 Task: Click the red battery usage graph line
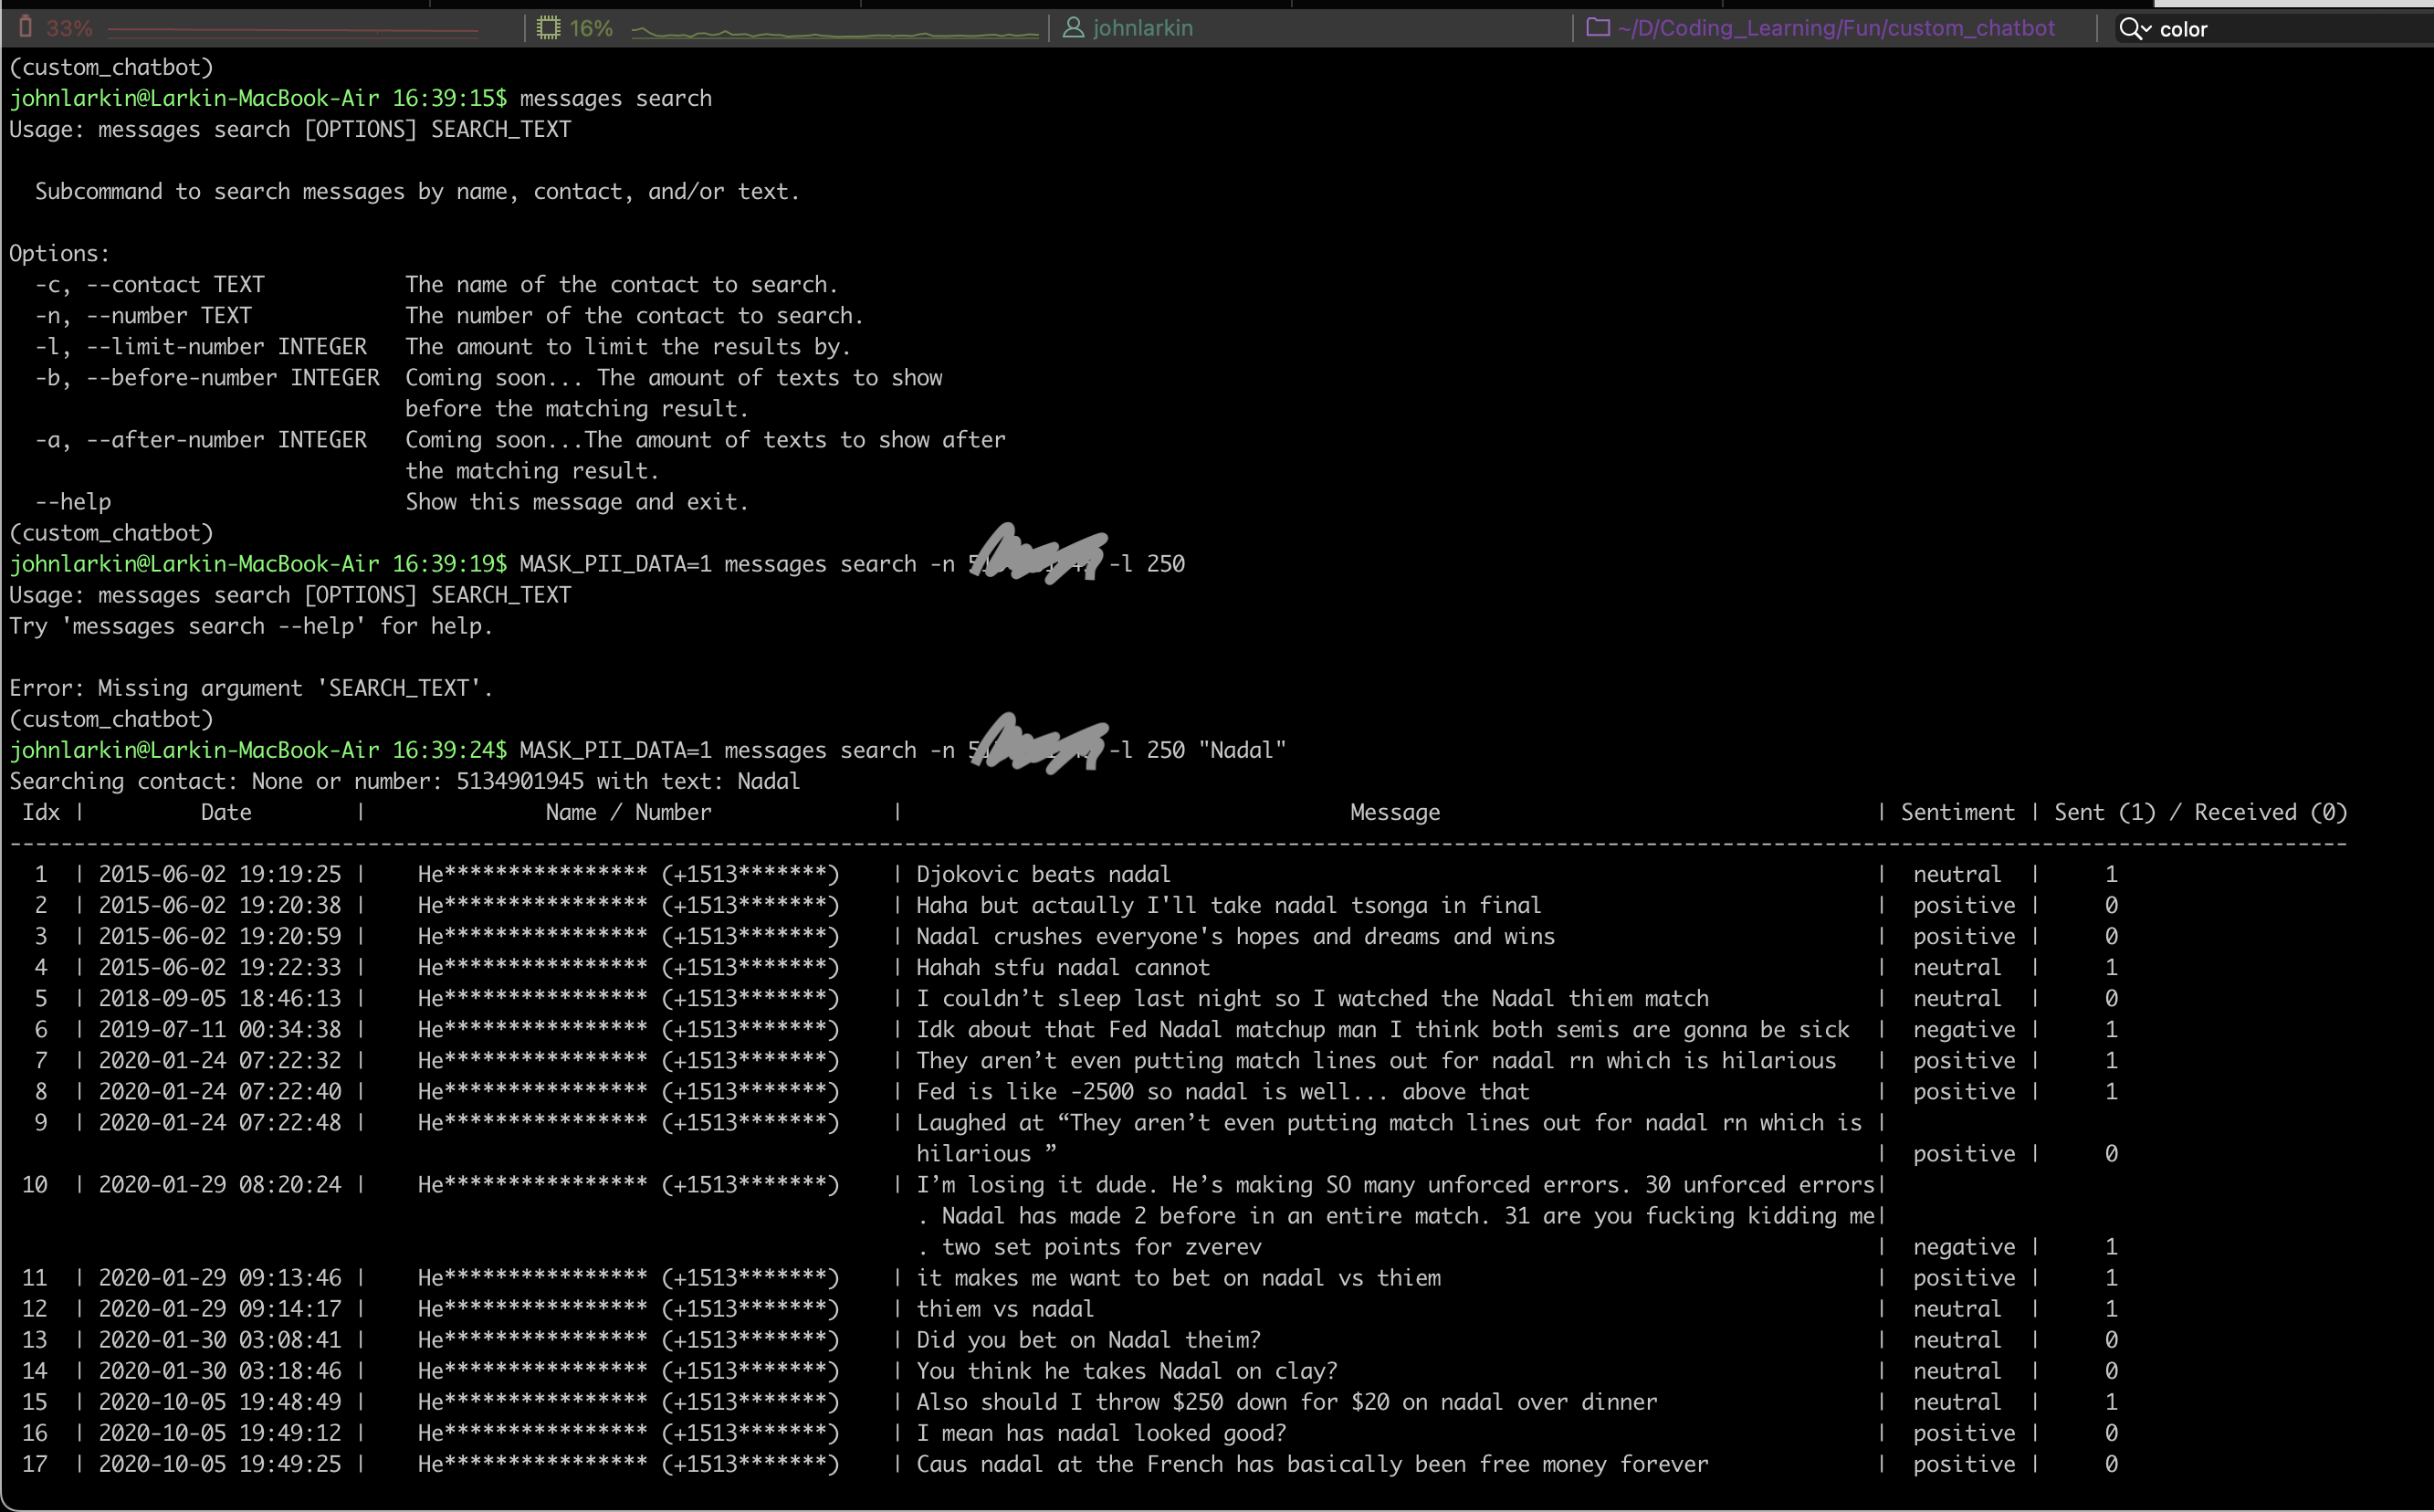[x=292, y=32]
